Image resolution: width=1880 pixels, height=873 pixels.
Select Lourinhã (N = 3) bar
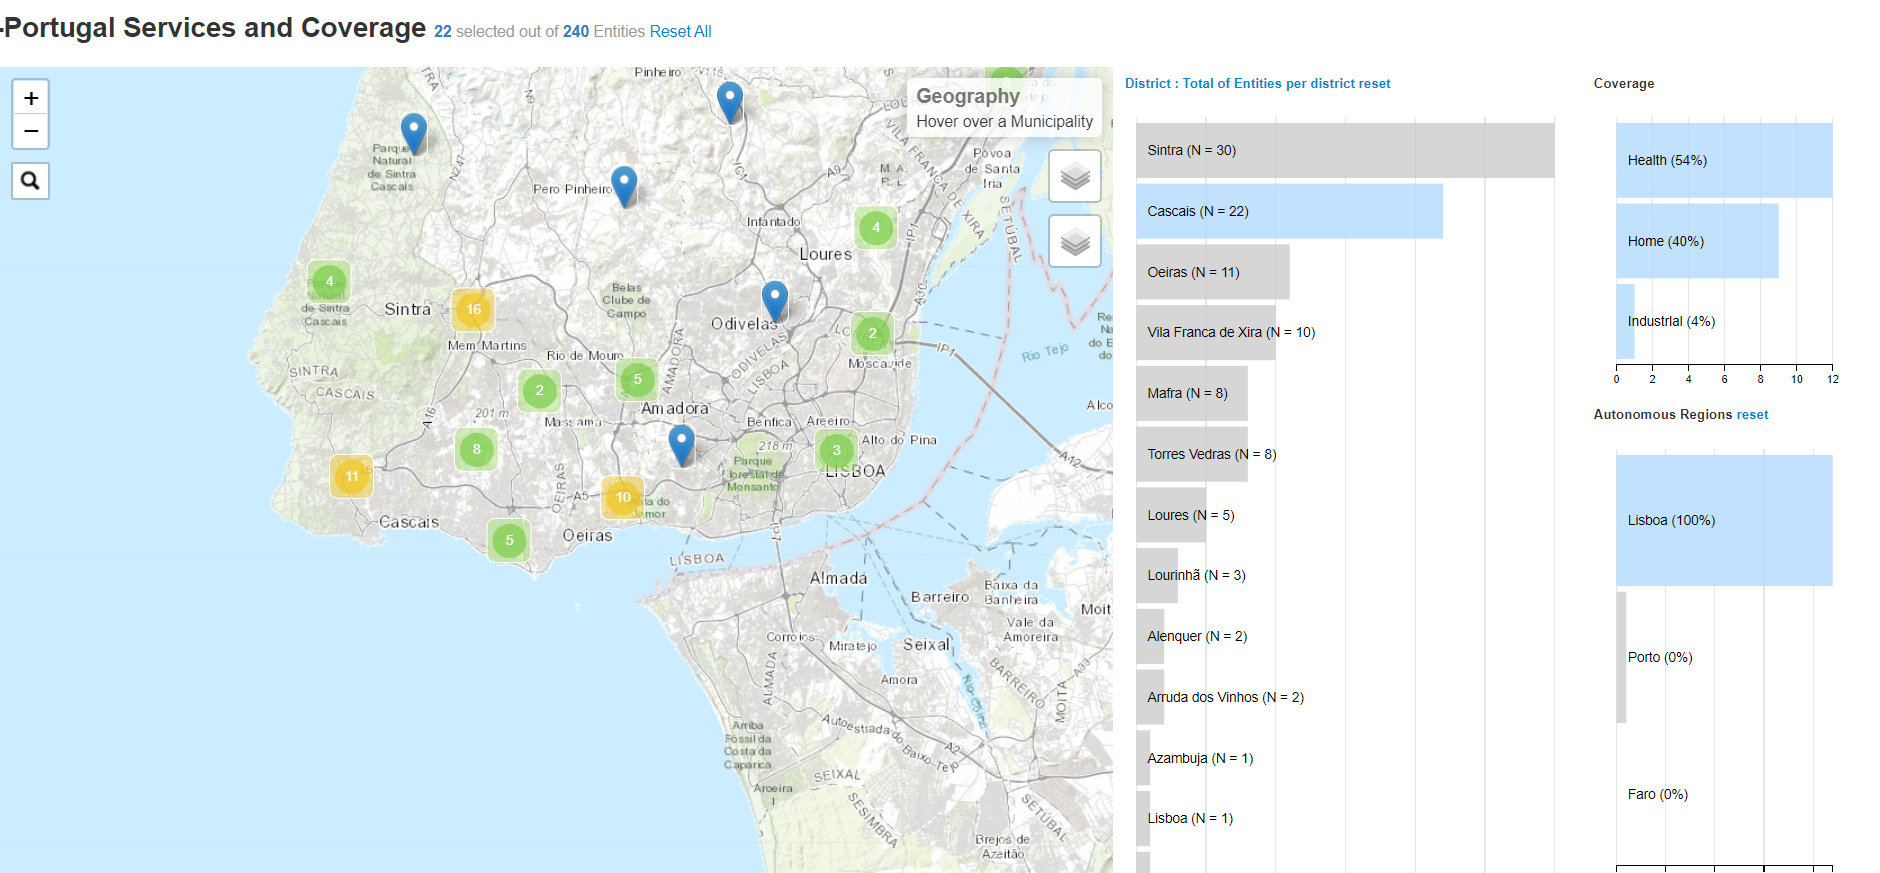pos(1157,575)
